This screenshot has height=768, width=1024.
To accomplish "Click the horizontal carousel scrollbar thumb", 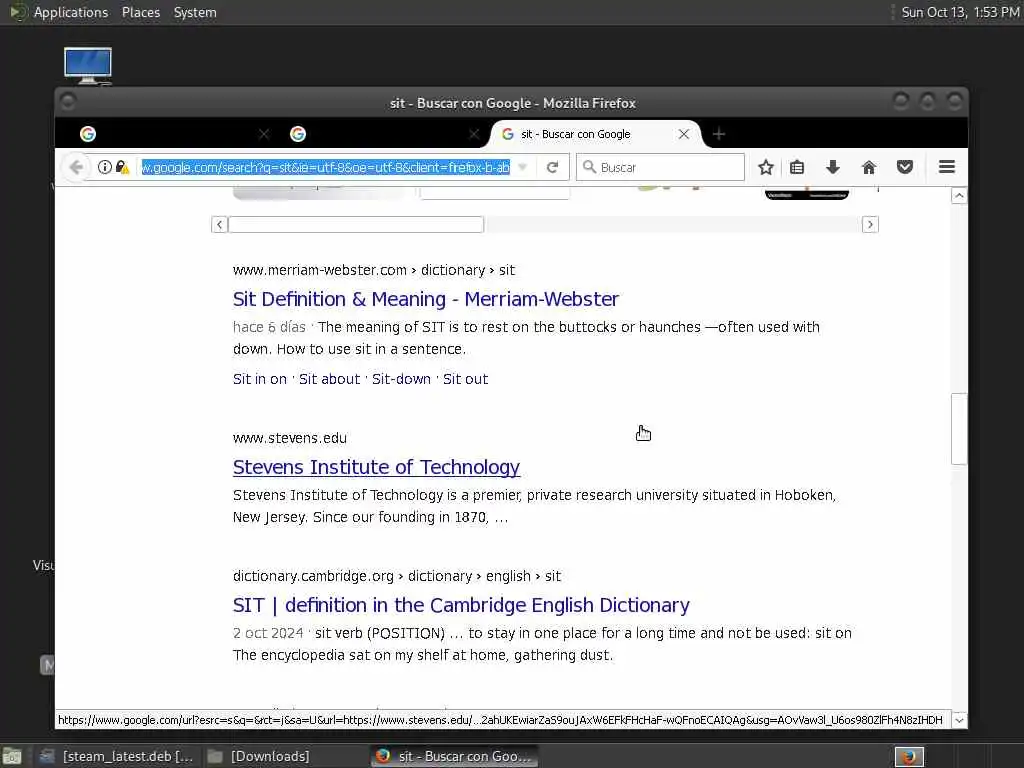I will tap(356, 225).
